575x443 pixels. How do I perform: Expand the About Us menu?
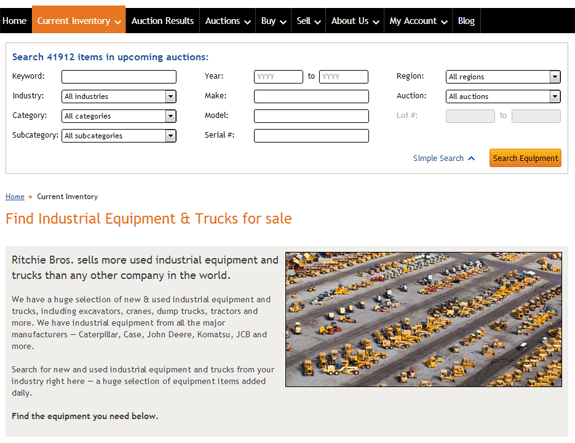(x=355, y=21)
